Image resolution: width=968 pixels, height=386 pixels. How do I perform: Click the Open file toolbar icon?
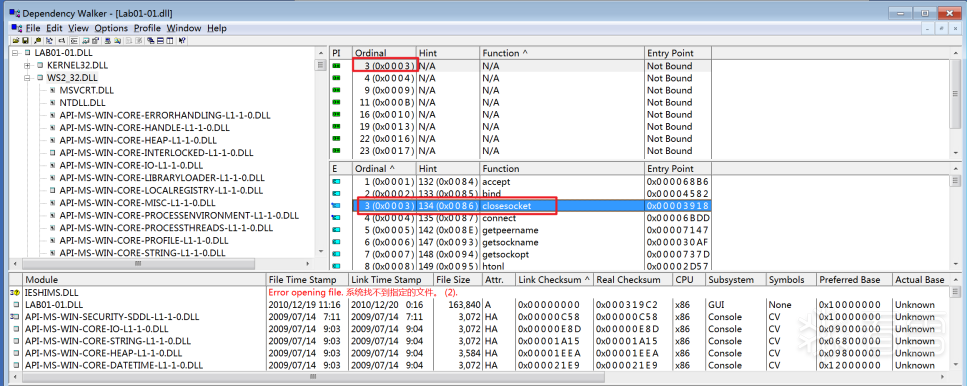click(16, 40)
